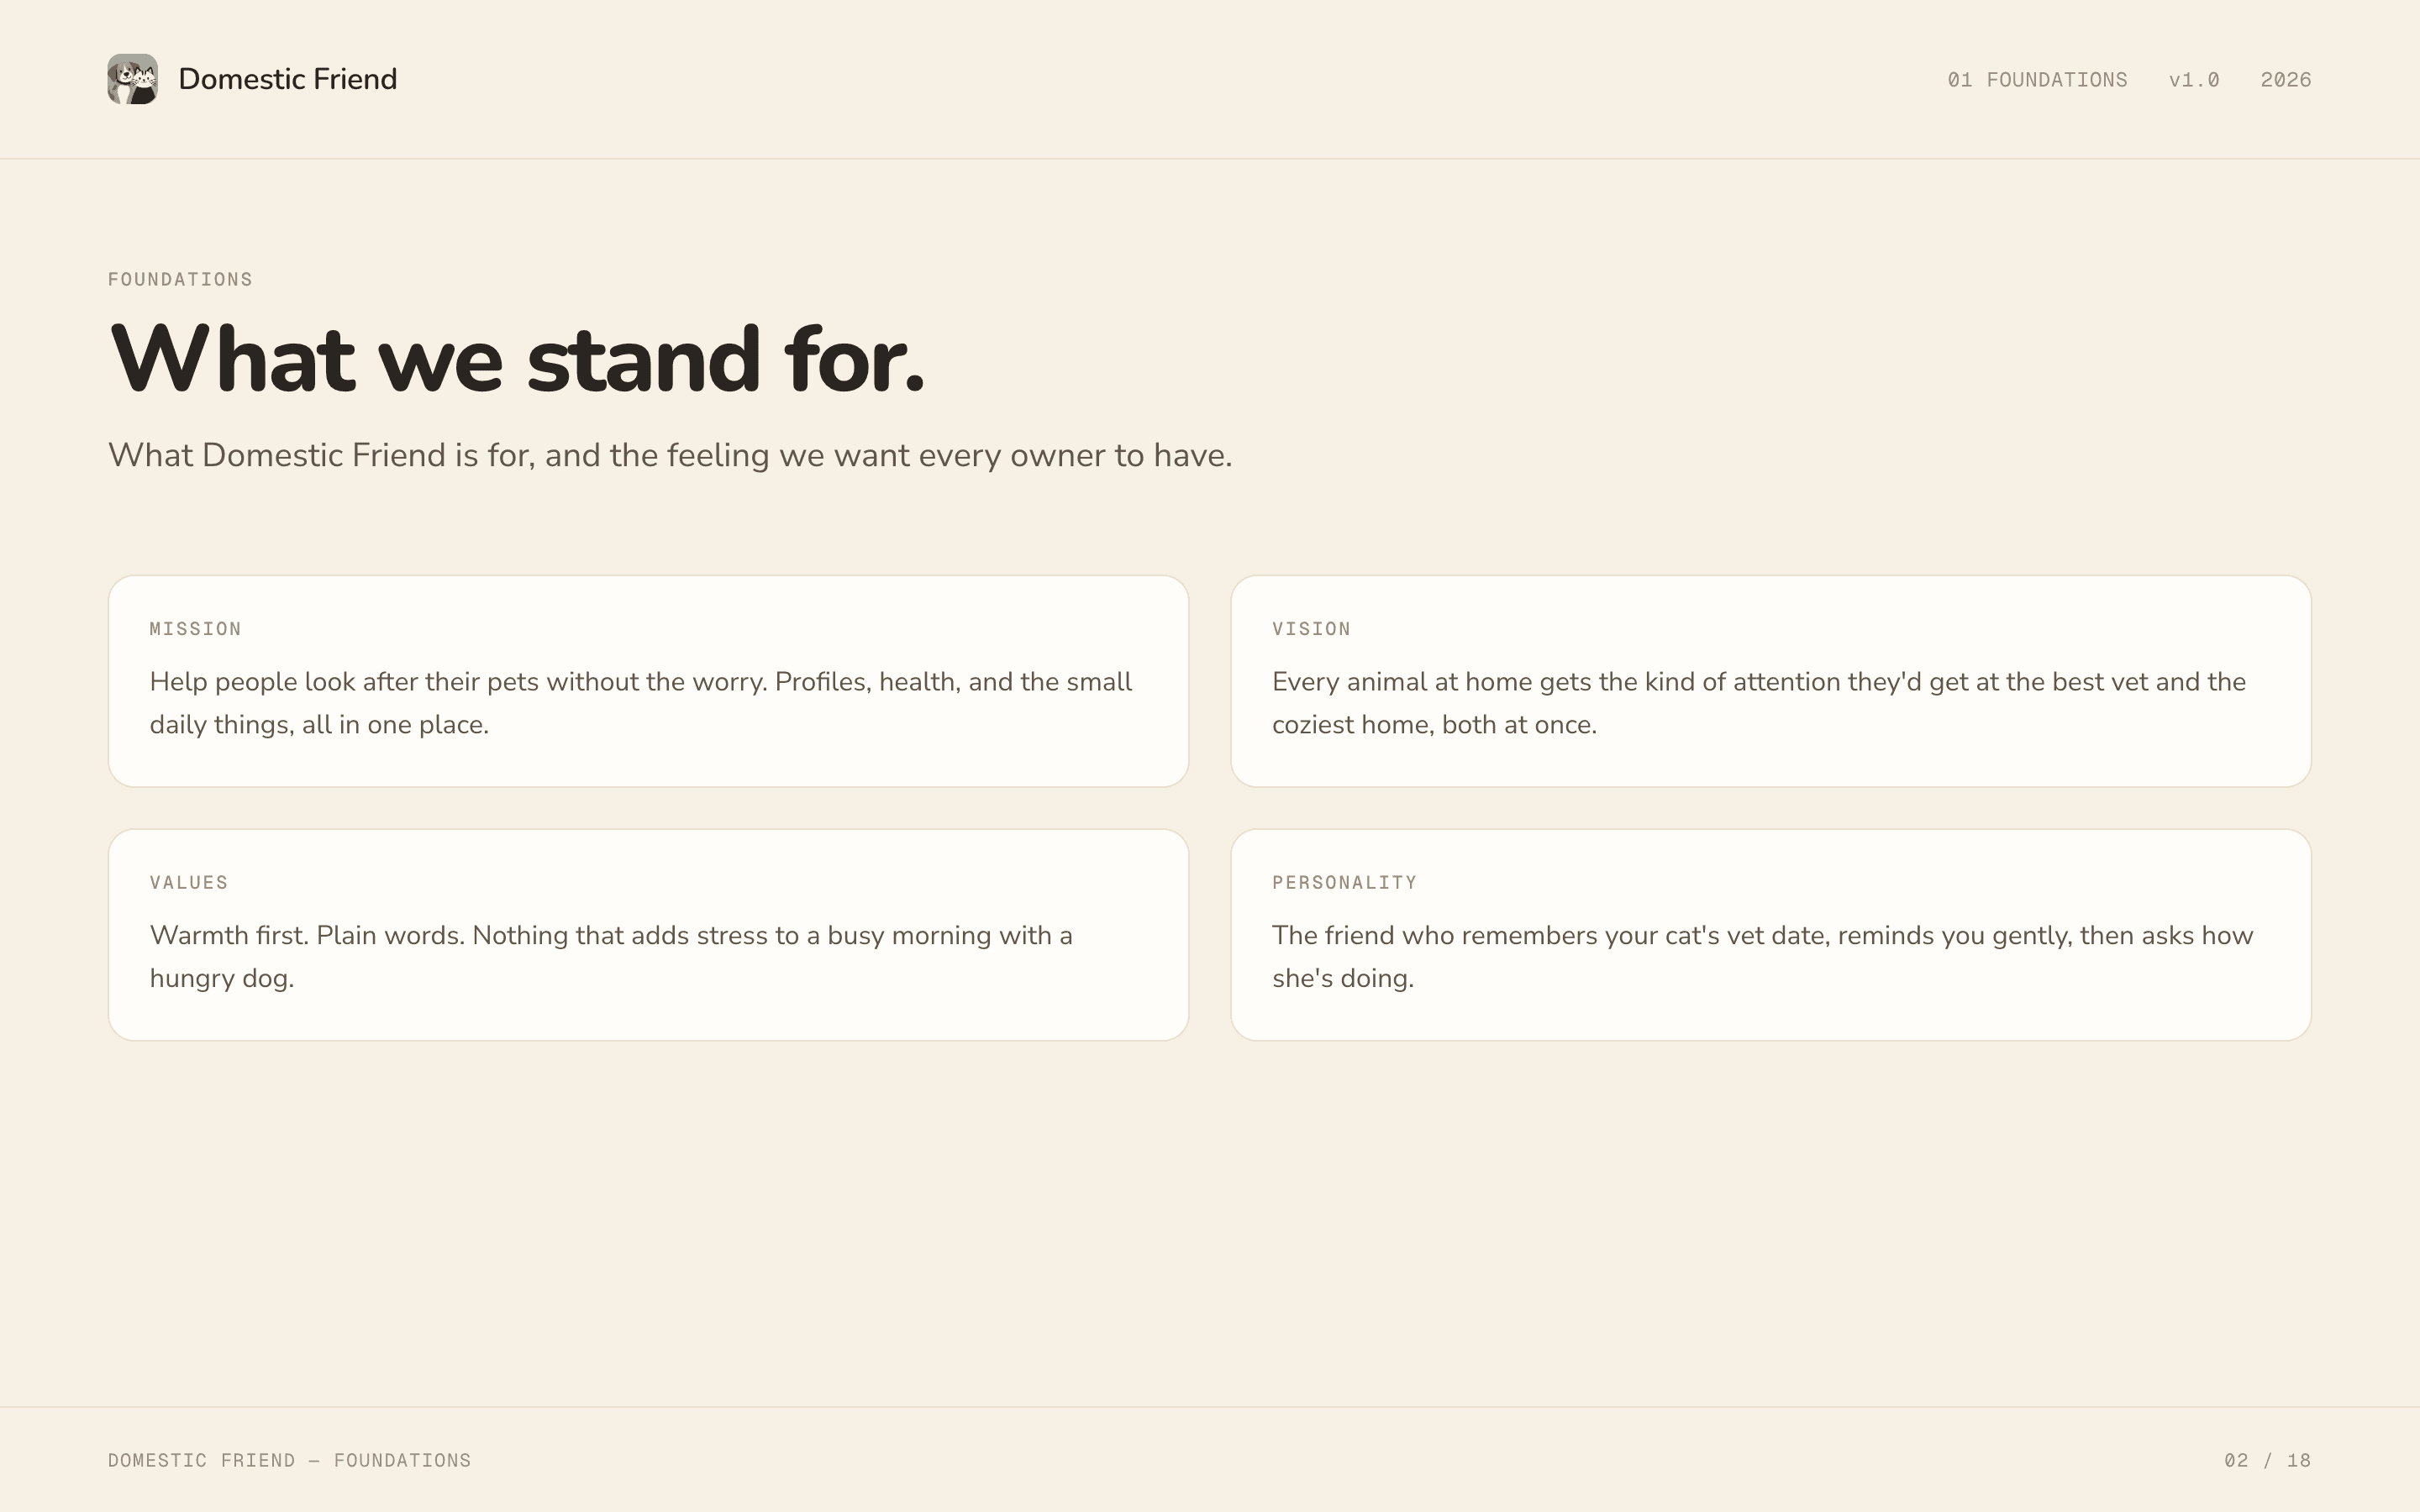Click the 'VALUES' card label
This screenshot has height=1512, width=2420.
point(189,883)
